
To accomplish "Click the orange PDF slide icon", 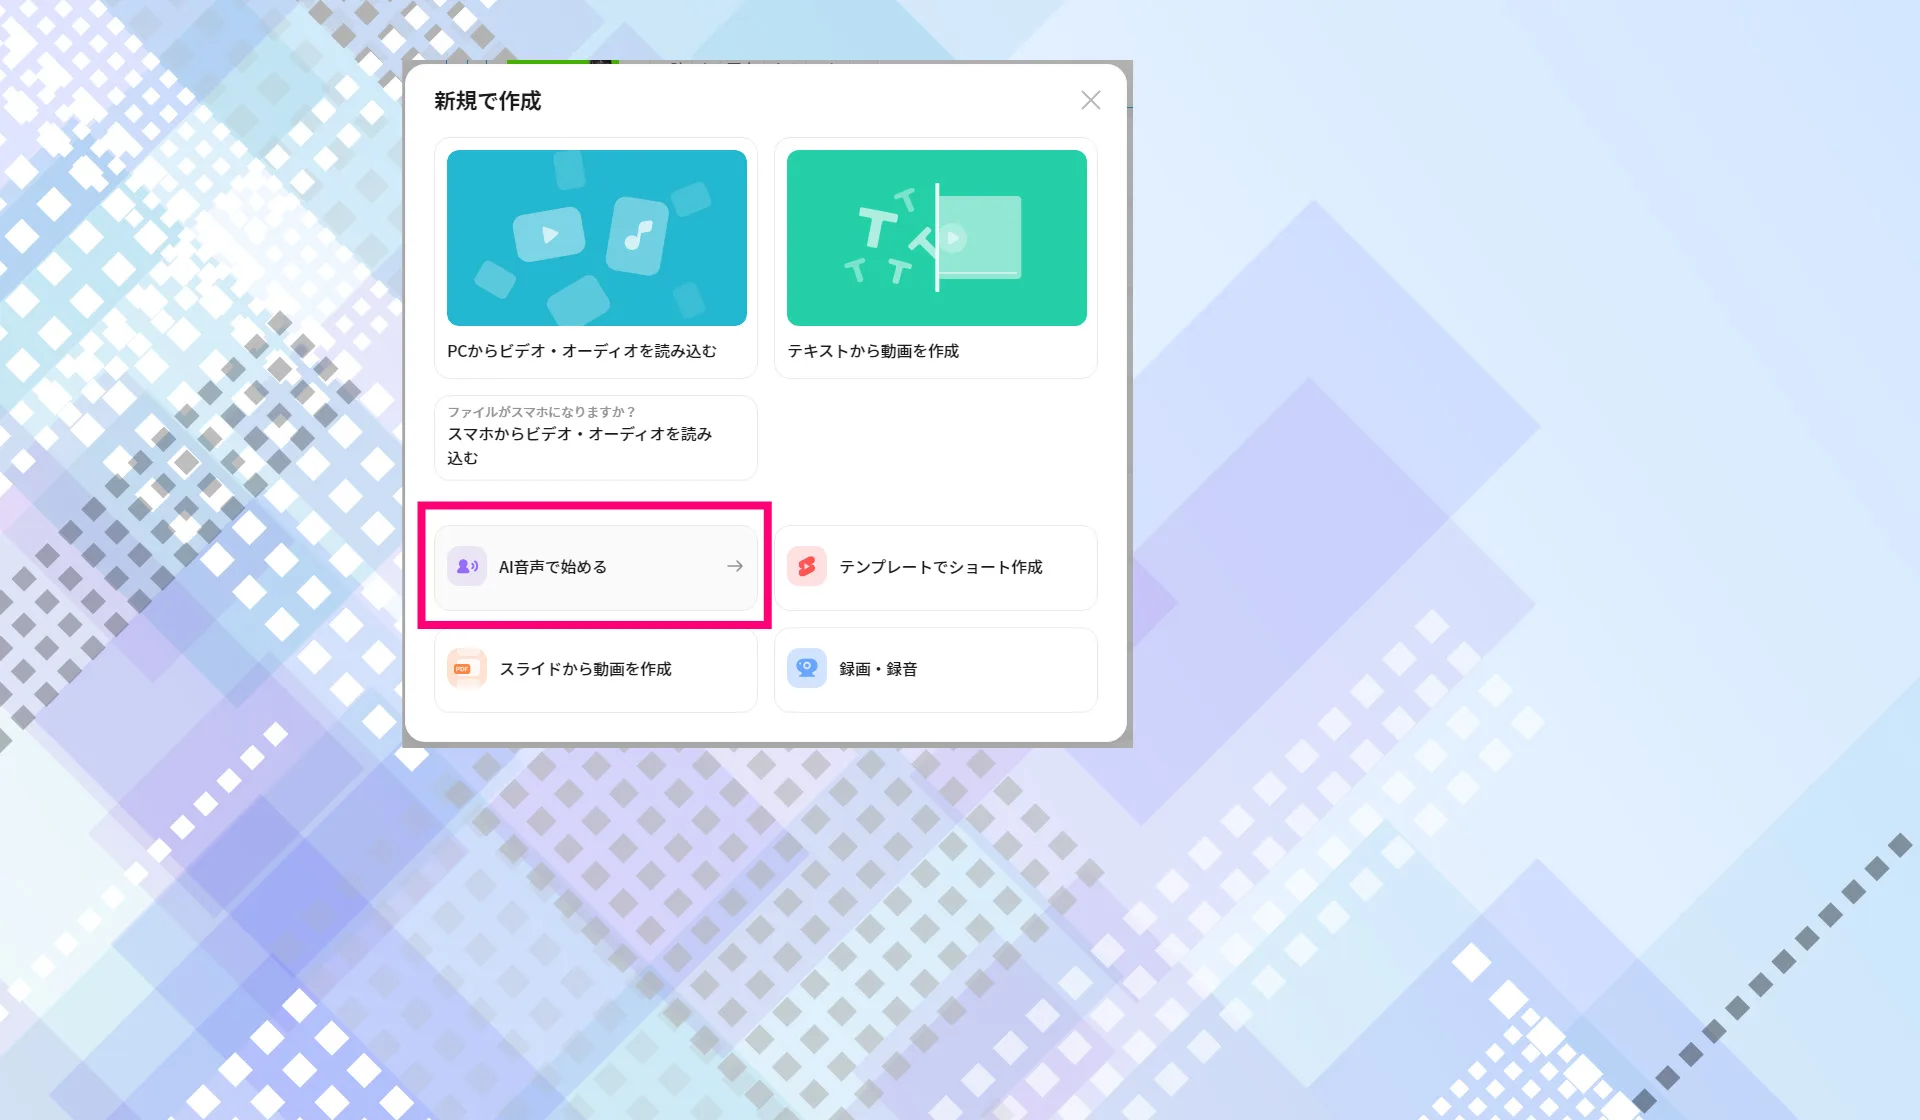I will point(466,669).
